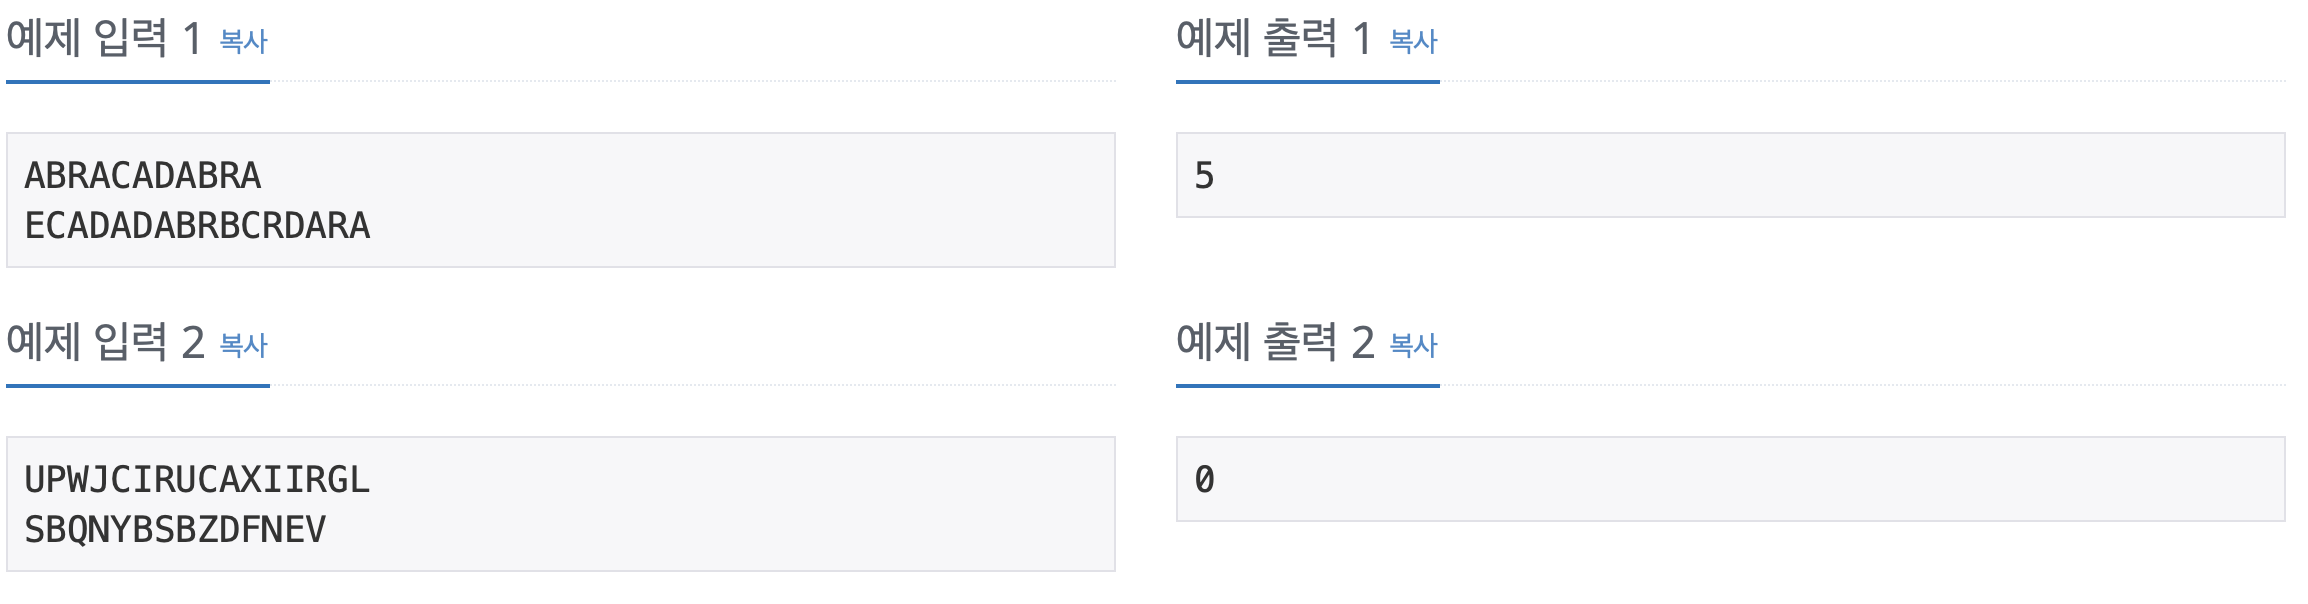Click the output value 0 in sample output 2
The height and width of the screenshot is (604, 2308).
(1202, 480)
